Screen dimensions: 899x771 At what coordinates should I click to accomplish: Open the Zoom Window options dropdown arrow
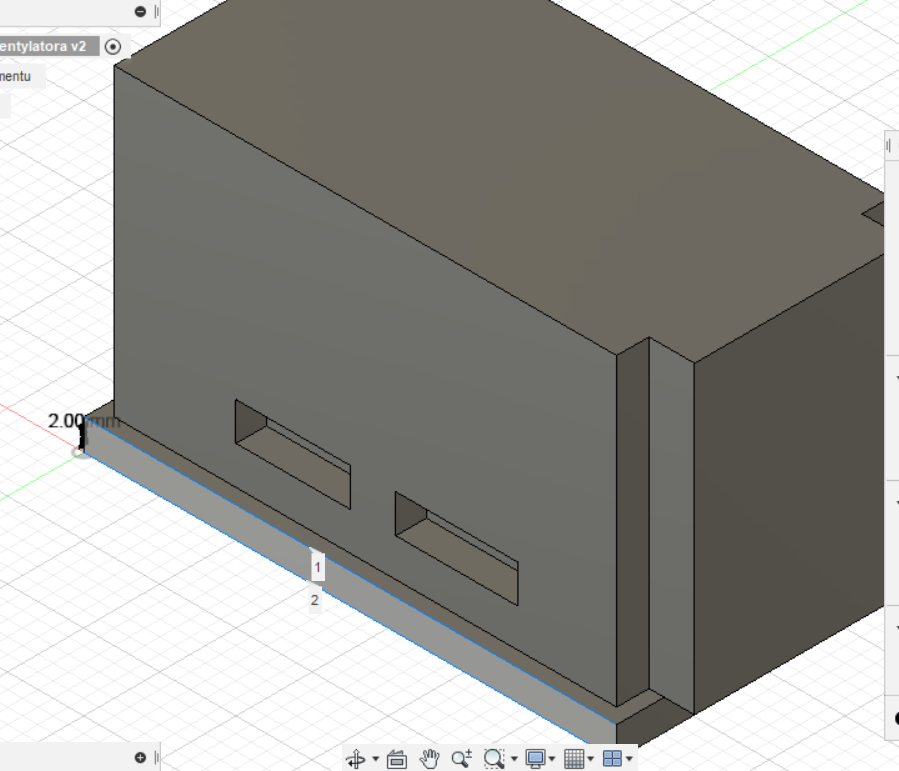coord(514,759)
